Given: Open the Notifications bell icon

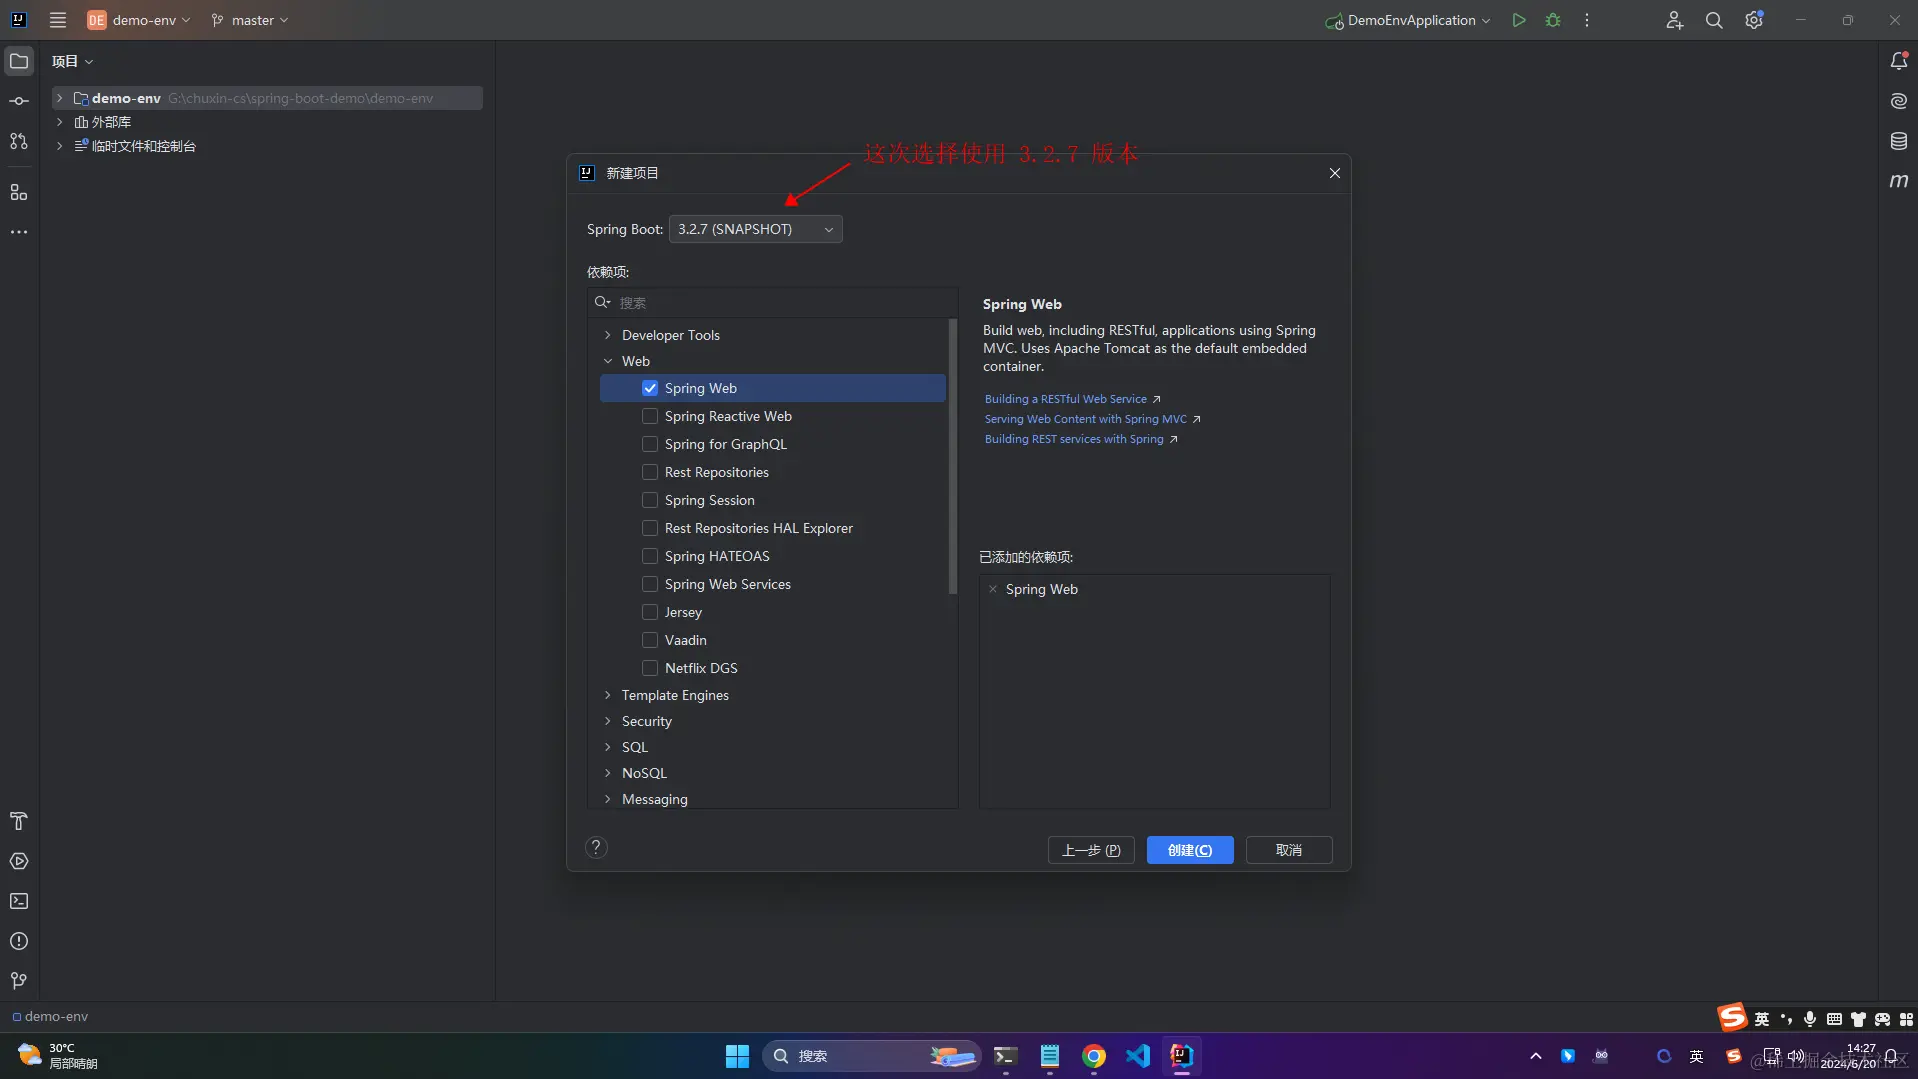Looking at the screenshot, I should point(1899,61).
